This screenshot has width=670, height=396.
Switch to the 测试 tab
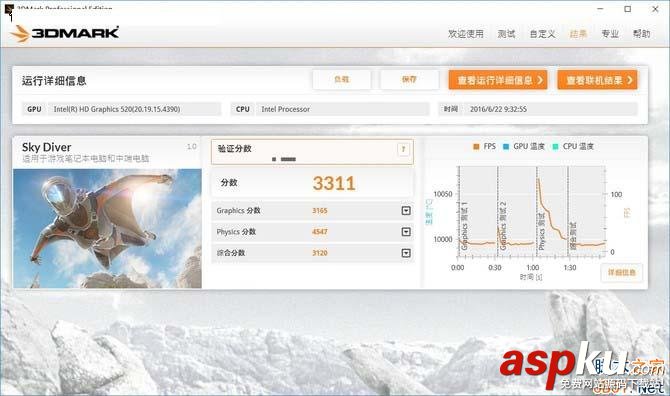coord(506,34)
